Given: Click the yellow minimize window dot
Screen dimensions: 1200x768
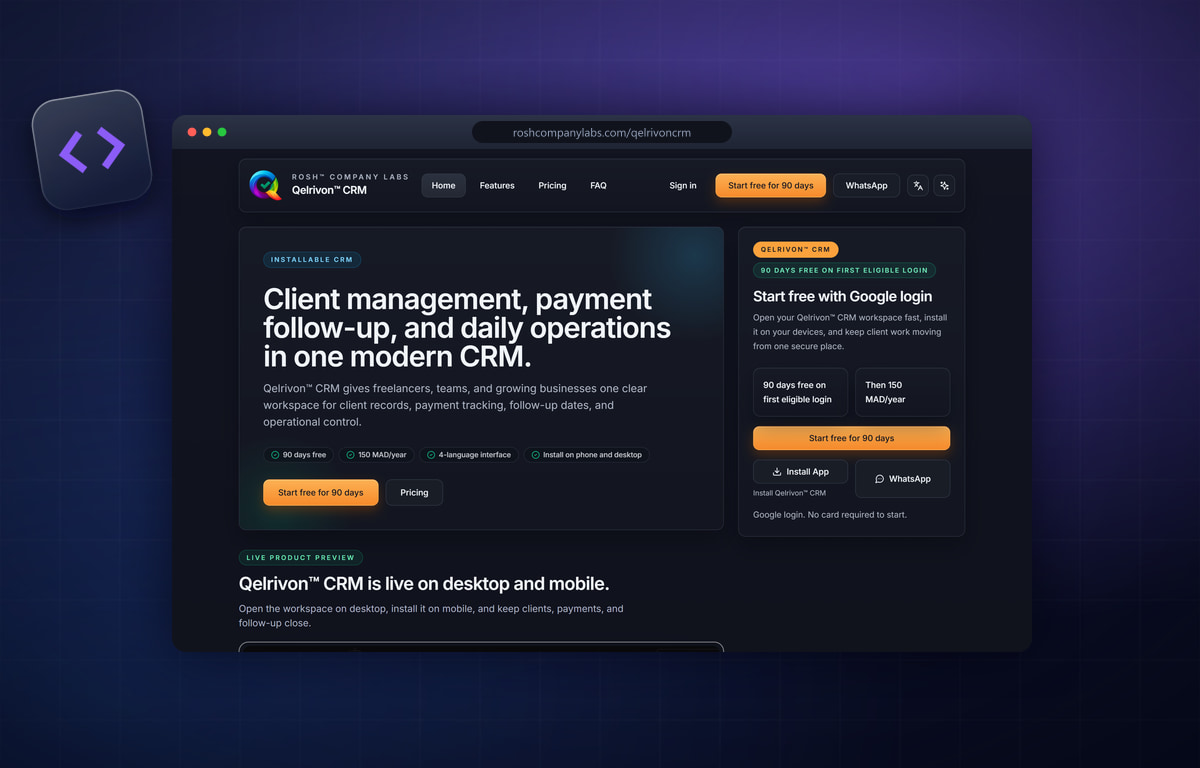Looking at the screenshot, I should click(207, 132).
